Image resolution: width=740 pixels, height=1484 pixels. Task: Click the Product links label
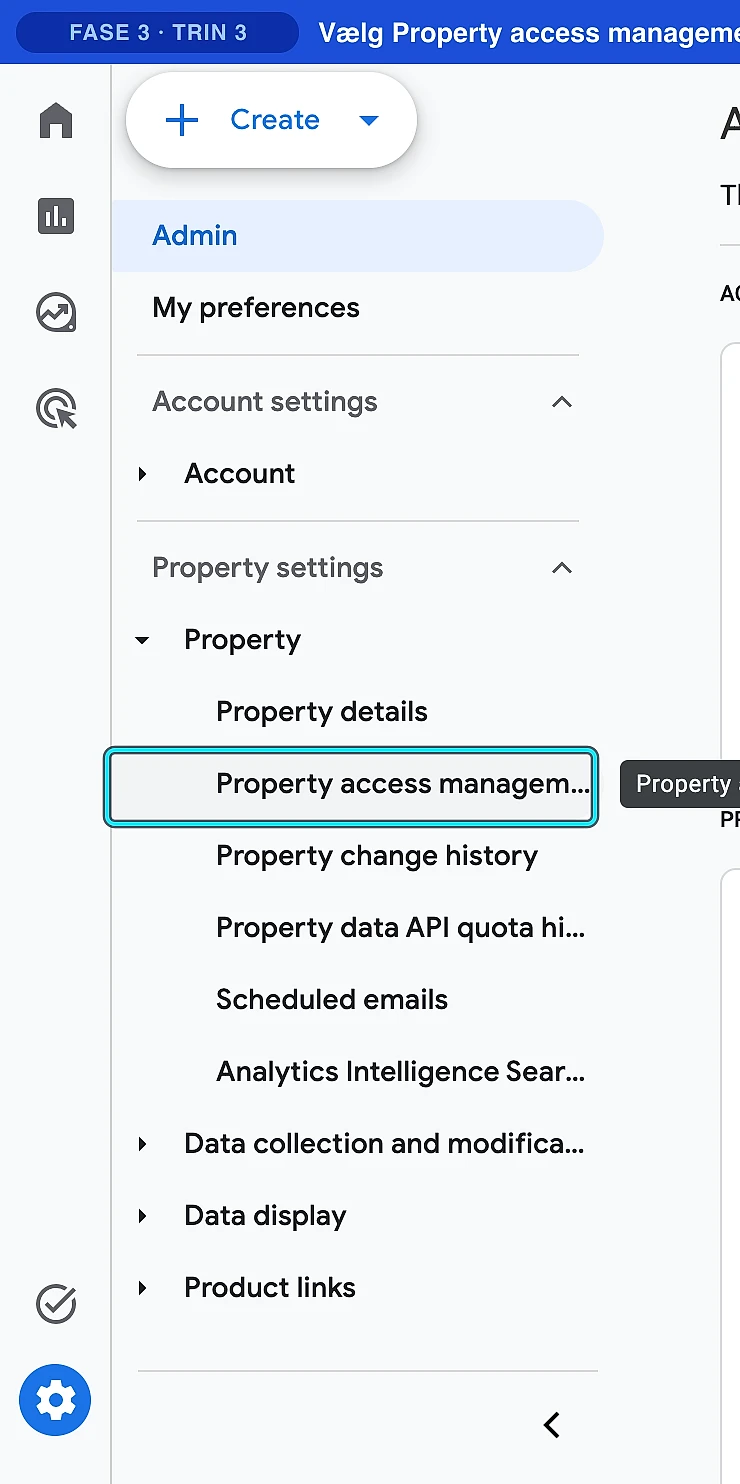[270, 1288]
